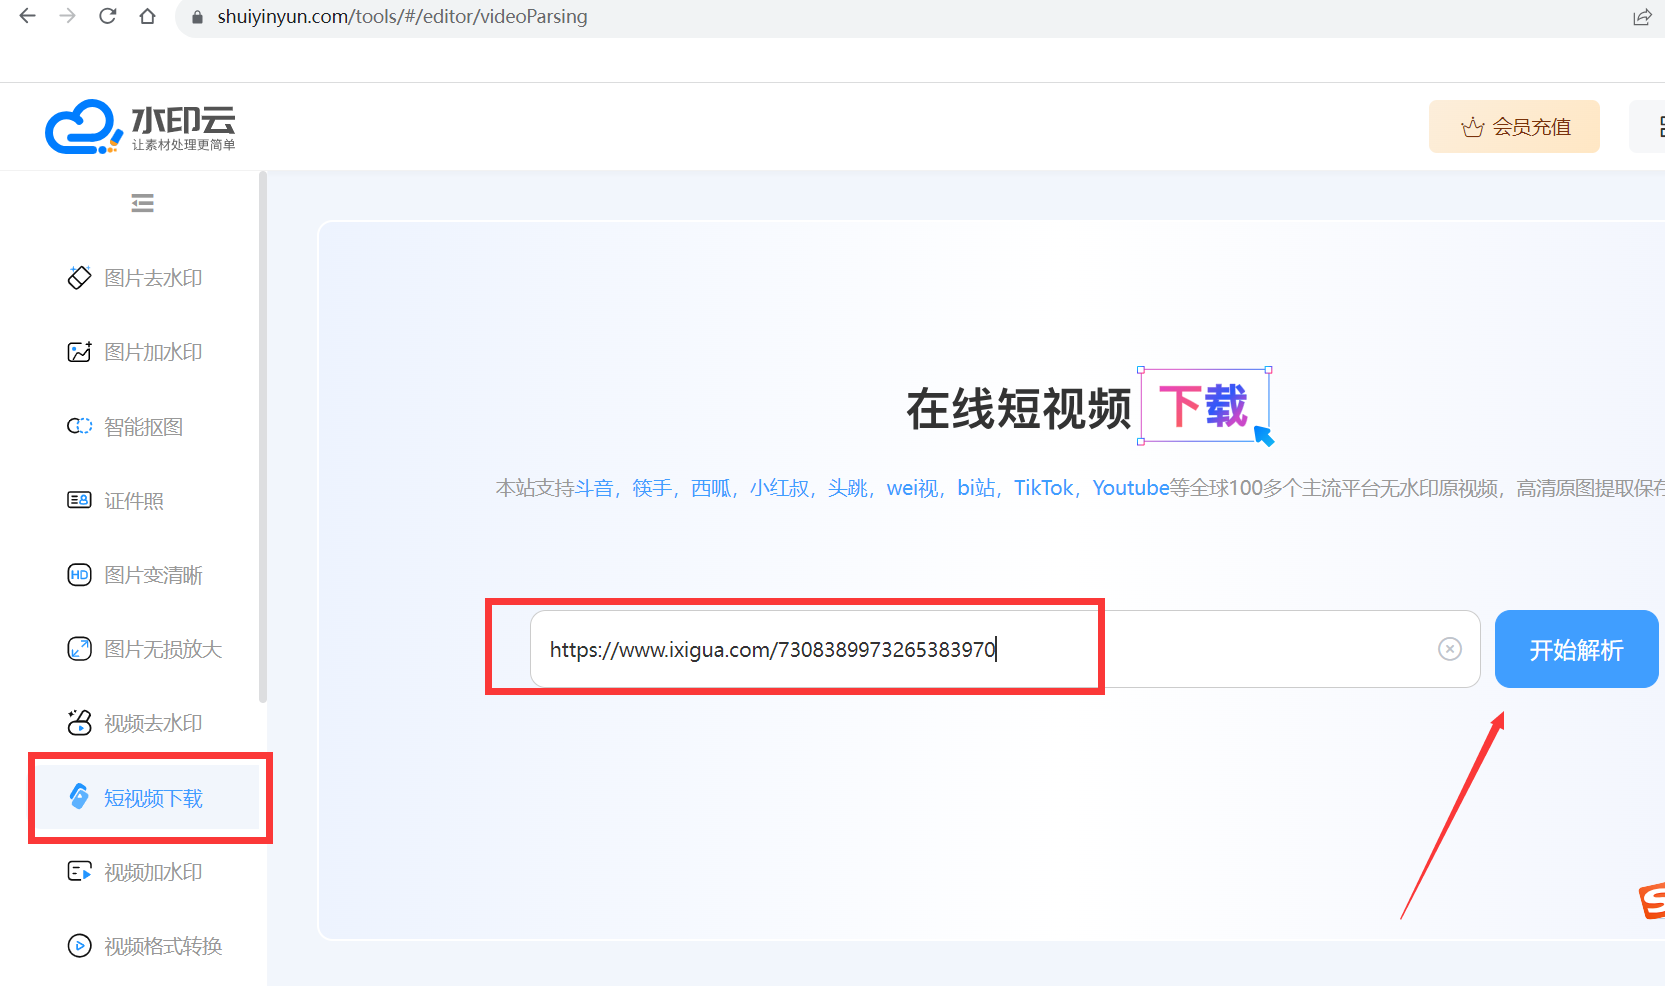
Task: Click the 短视频下载 blue icon
Action: pyautogui.click(x=79, y=796)
